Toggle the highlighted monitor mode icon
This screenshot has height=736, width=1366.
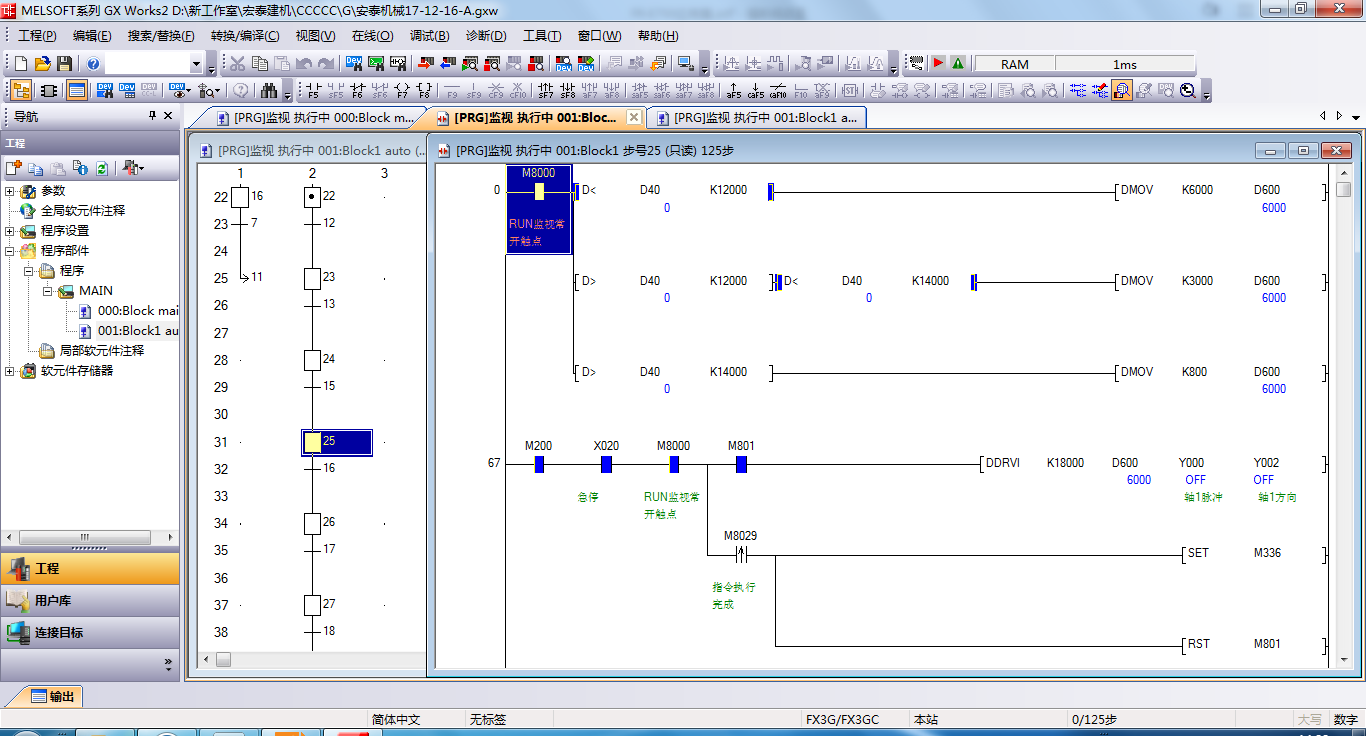coord(1121,91)
